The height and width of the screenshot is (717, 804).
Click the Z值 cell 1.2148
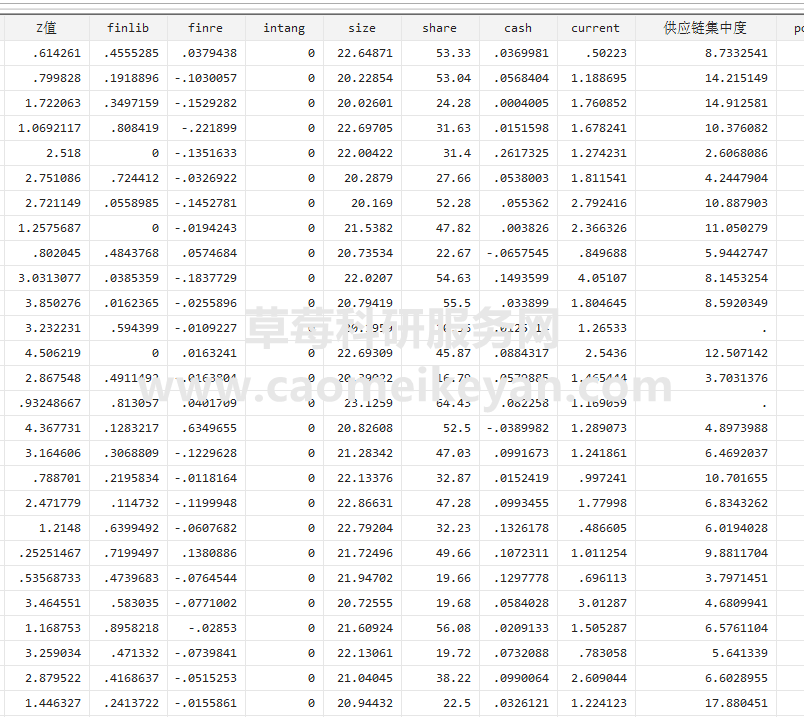(47, 528)
